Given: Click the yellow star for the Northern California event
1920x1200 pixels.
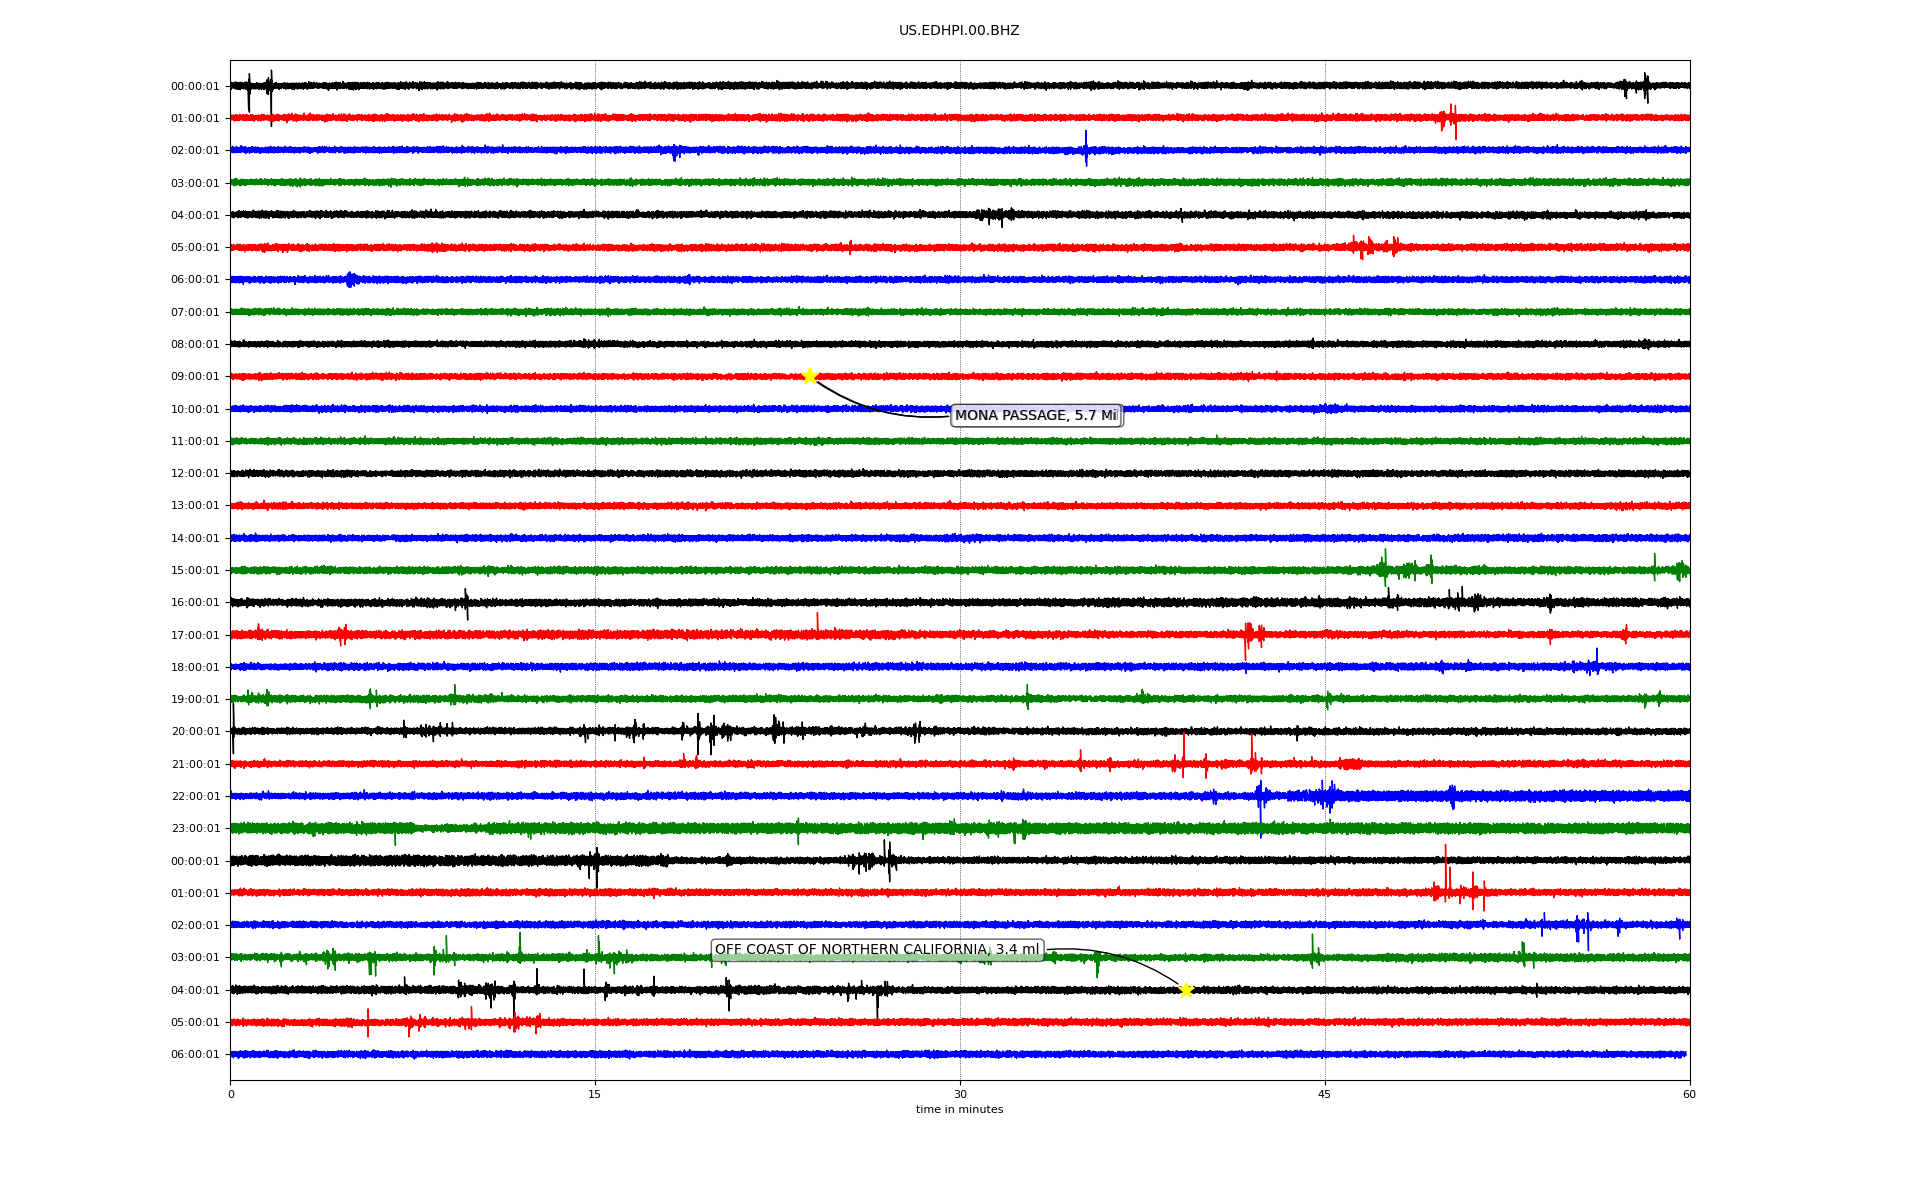Looking at the screenshot, I should tap(1186, 990).
